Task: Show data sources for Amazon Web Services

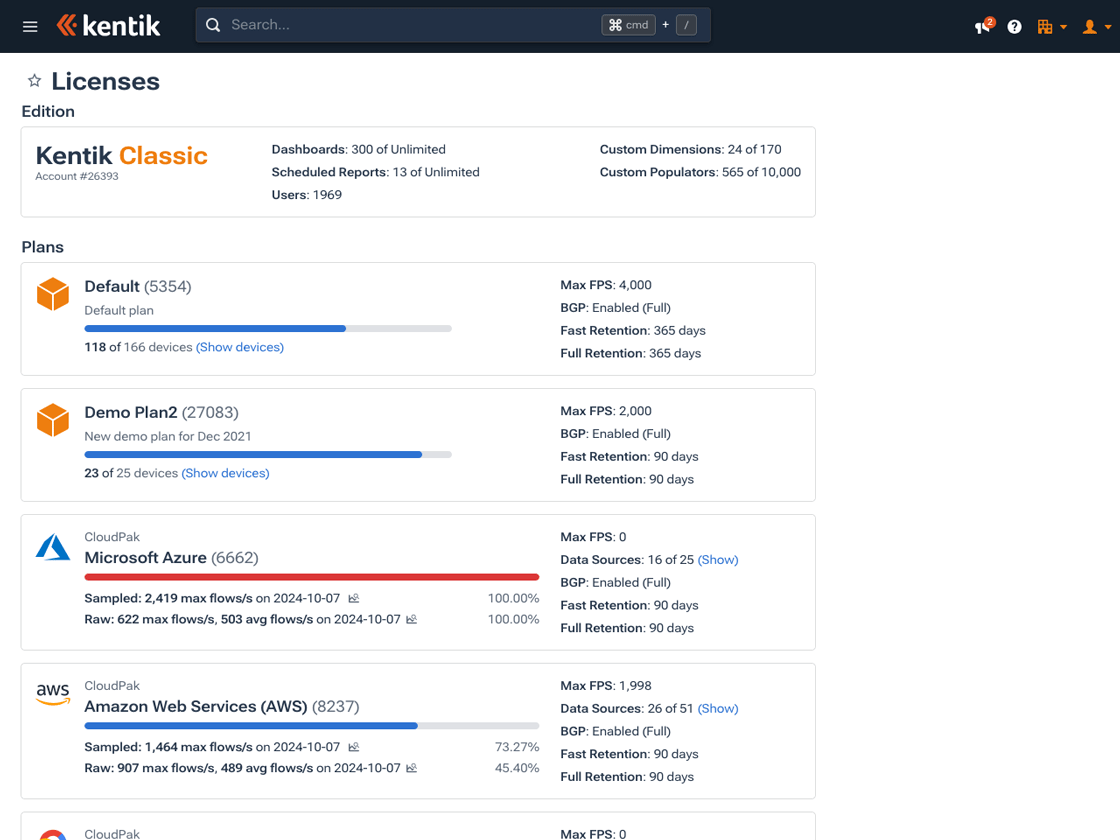Action: (718, 708)
